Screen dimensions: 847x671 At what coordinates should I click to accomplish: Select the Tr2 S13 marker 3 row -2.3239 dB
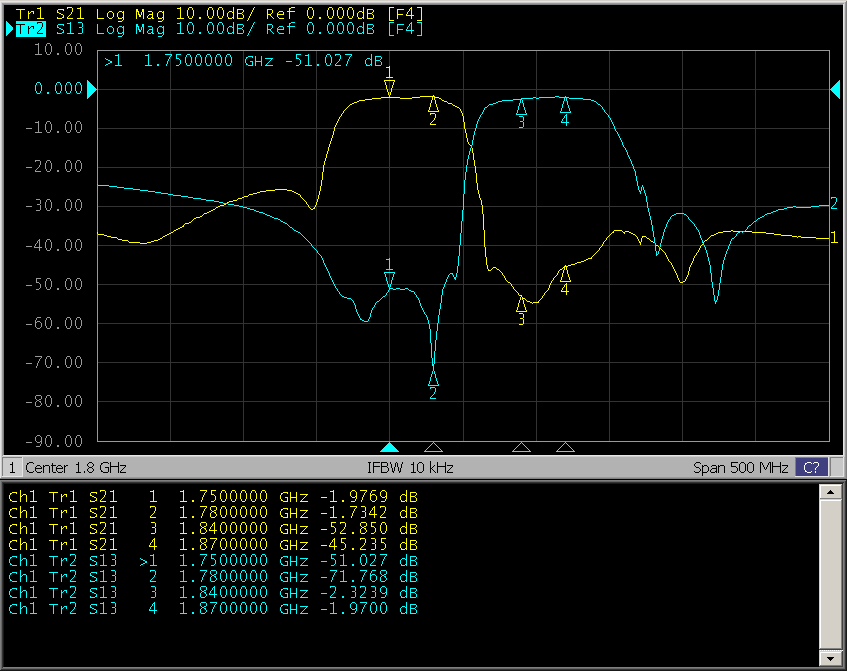point(213,593)
